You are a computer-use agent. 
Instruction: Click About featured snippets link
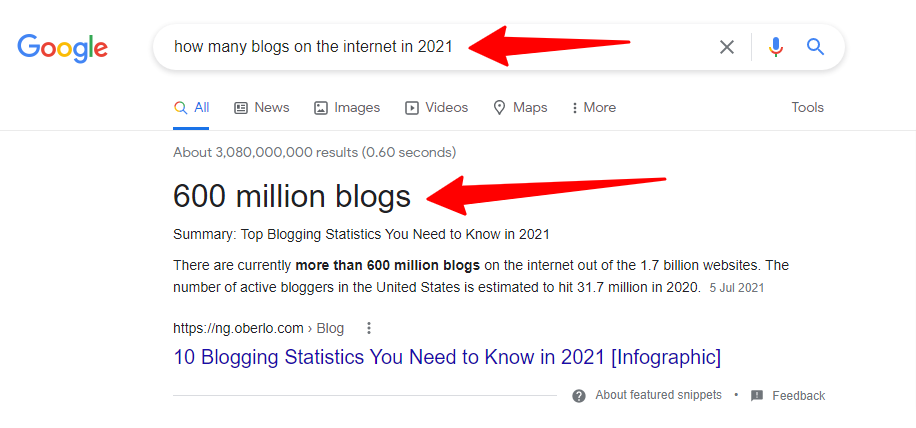click(658, 396)
